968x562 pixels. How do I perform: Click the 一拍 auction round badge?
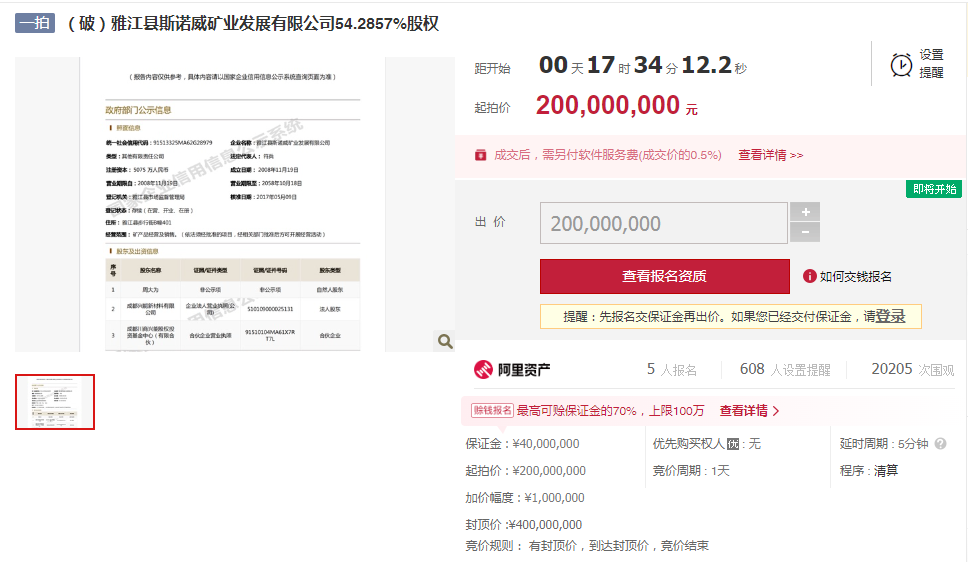[35, 23]
